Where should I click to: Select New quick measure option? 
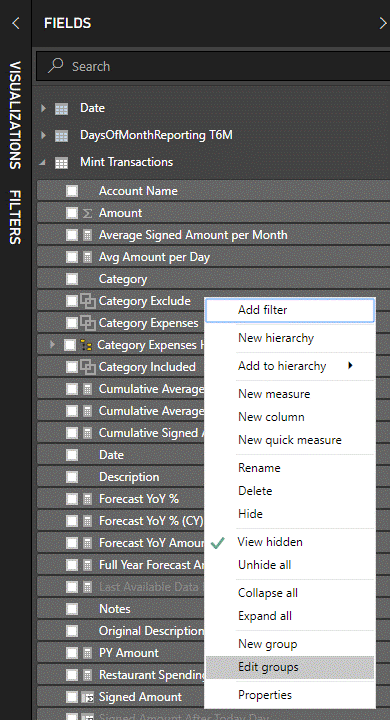pyautogui.click(x=290, y=440)
